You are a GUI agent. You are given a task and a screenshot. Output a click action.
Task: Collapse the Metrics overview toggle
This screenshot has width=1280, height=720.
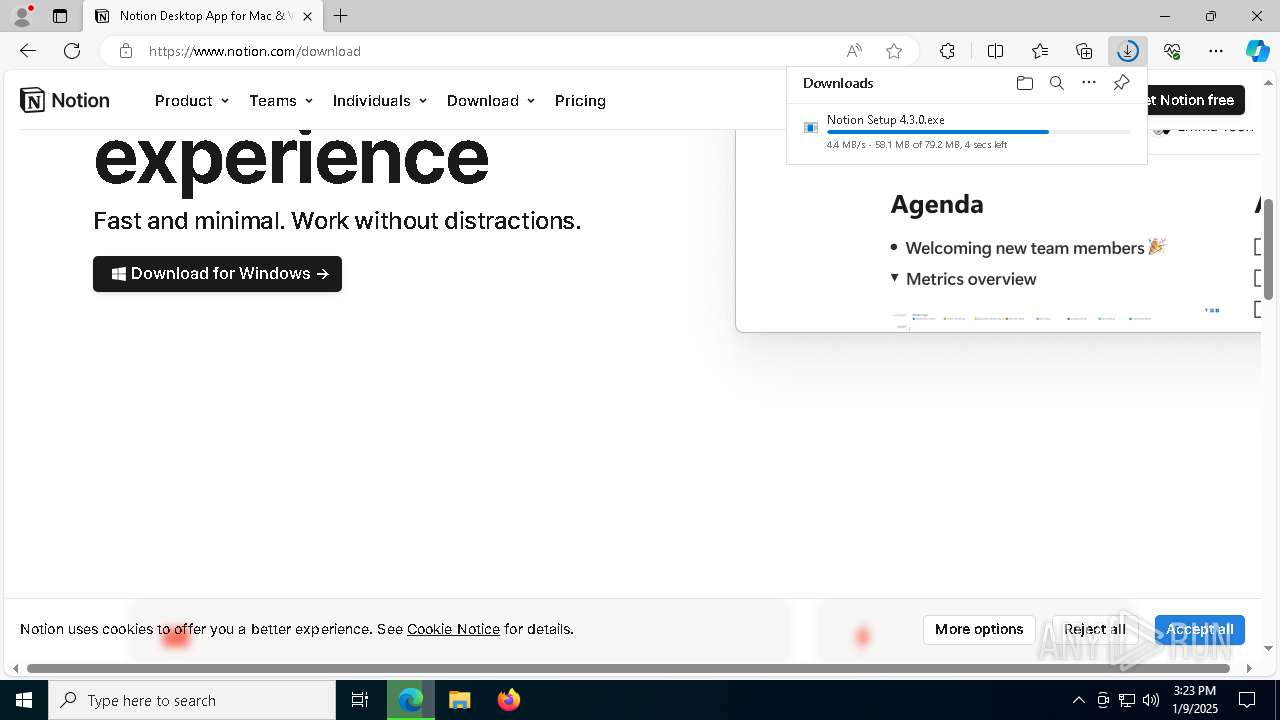coord(895,278)
